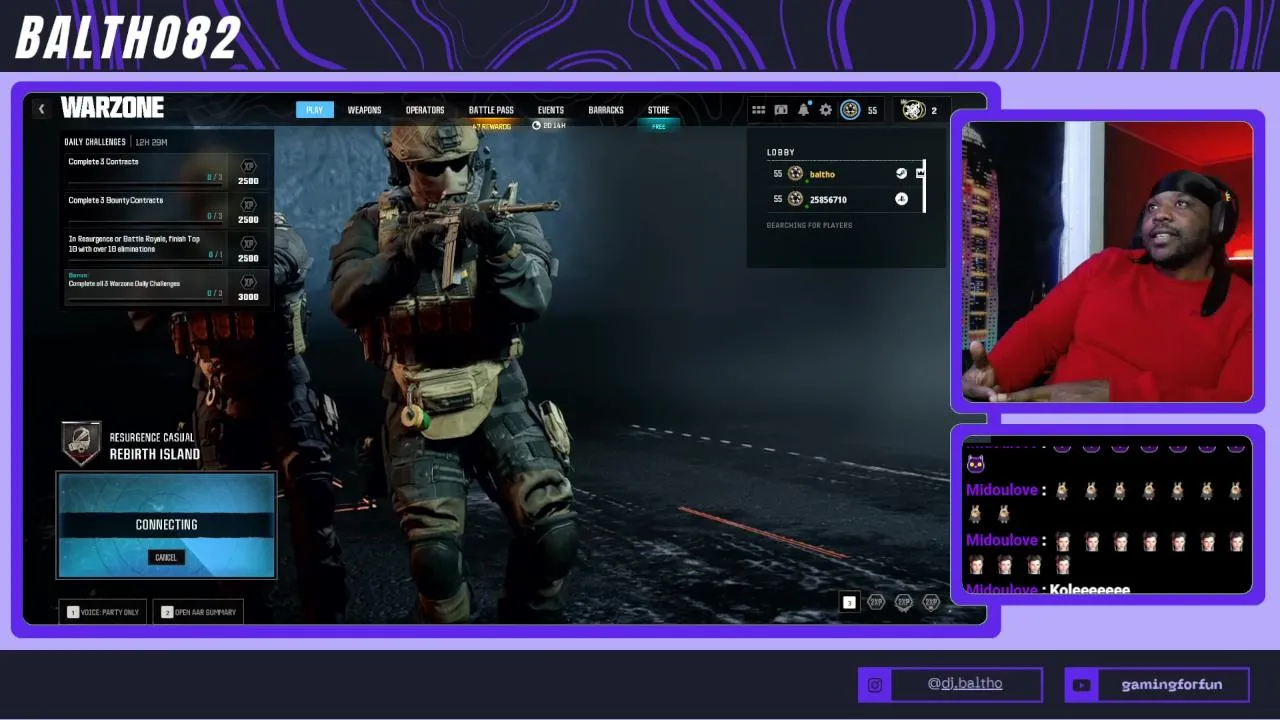Viewport: 1280px width, 720px height.
Task: Click the Instagram icon in stream footer
Action: 875,685
